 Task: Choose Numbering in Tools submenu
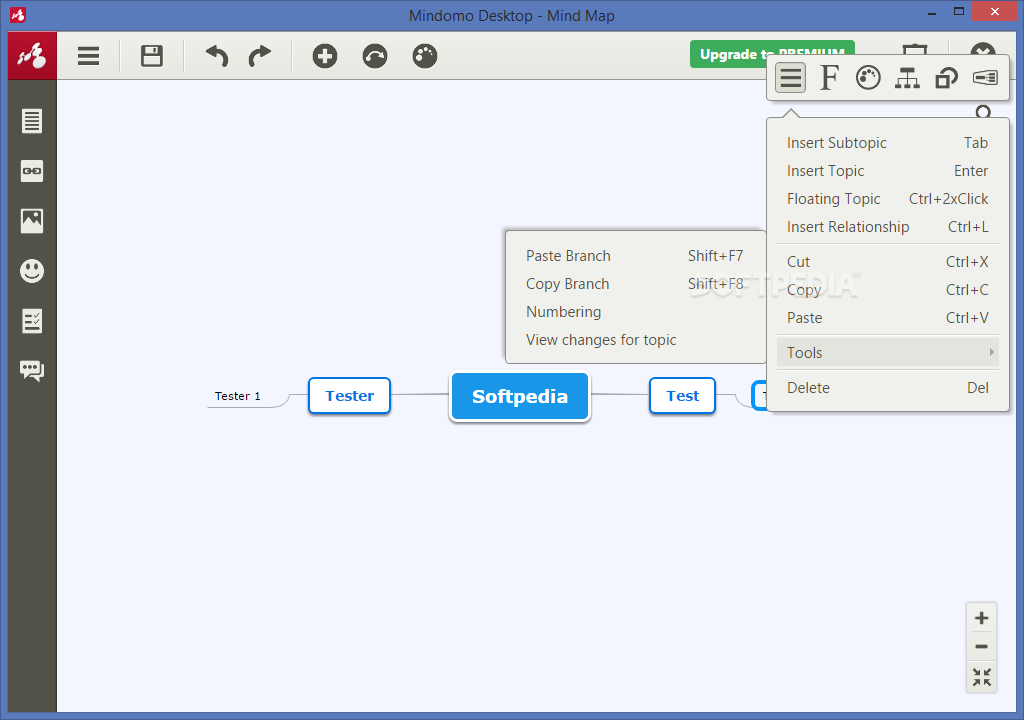pos(635,312)
